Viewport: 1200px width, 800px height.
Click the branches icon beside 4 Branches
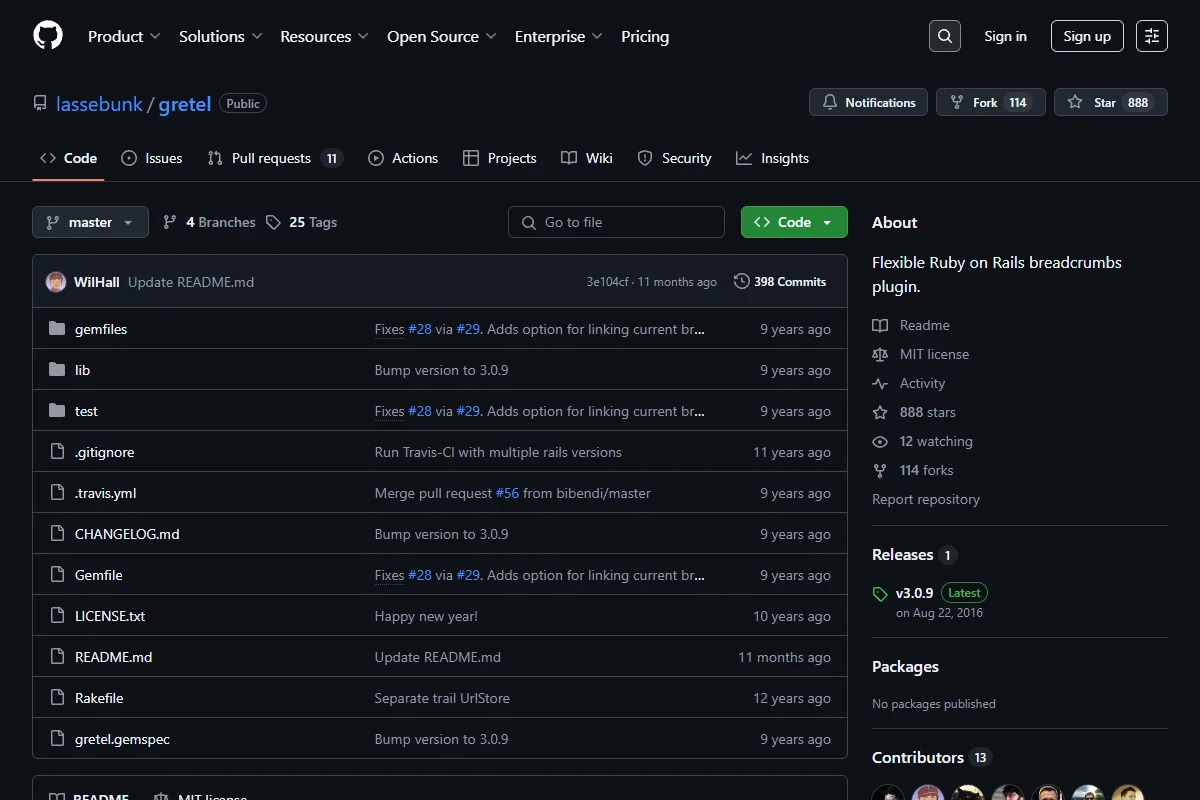click(x=170, y=222)
